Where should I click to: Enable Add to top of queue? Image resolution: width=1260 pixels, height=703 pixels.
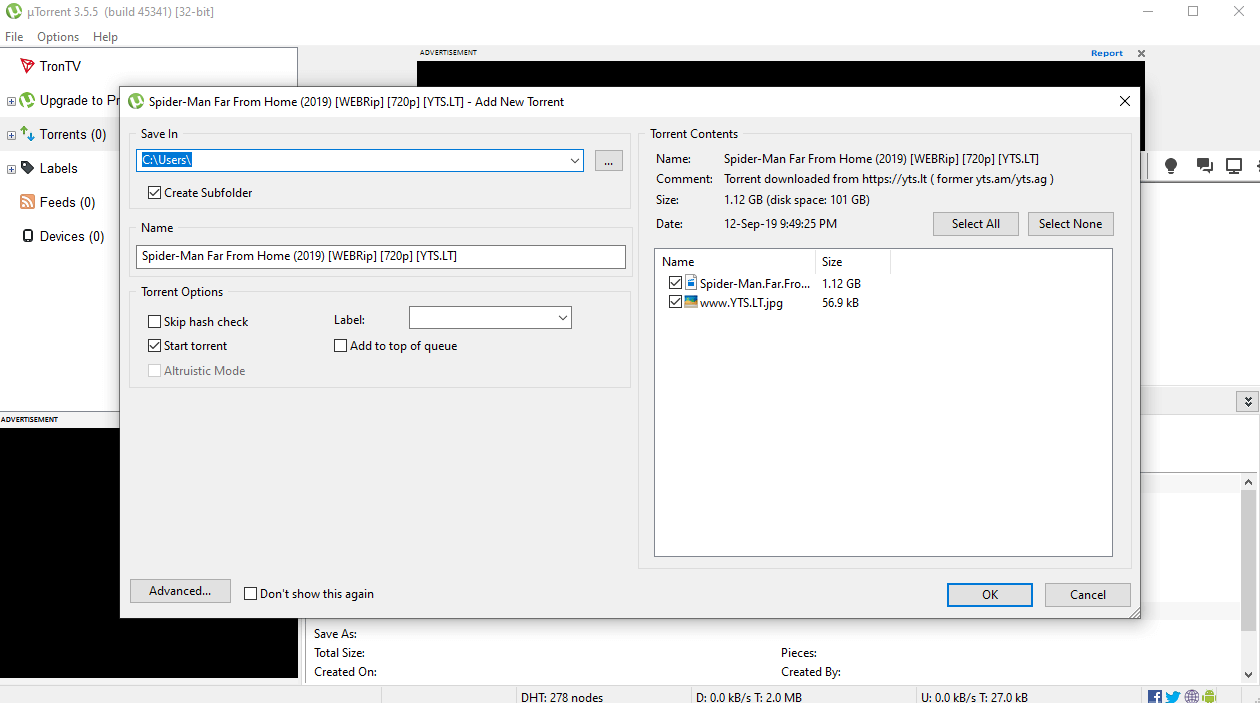click(340, 345)
